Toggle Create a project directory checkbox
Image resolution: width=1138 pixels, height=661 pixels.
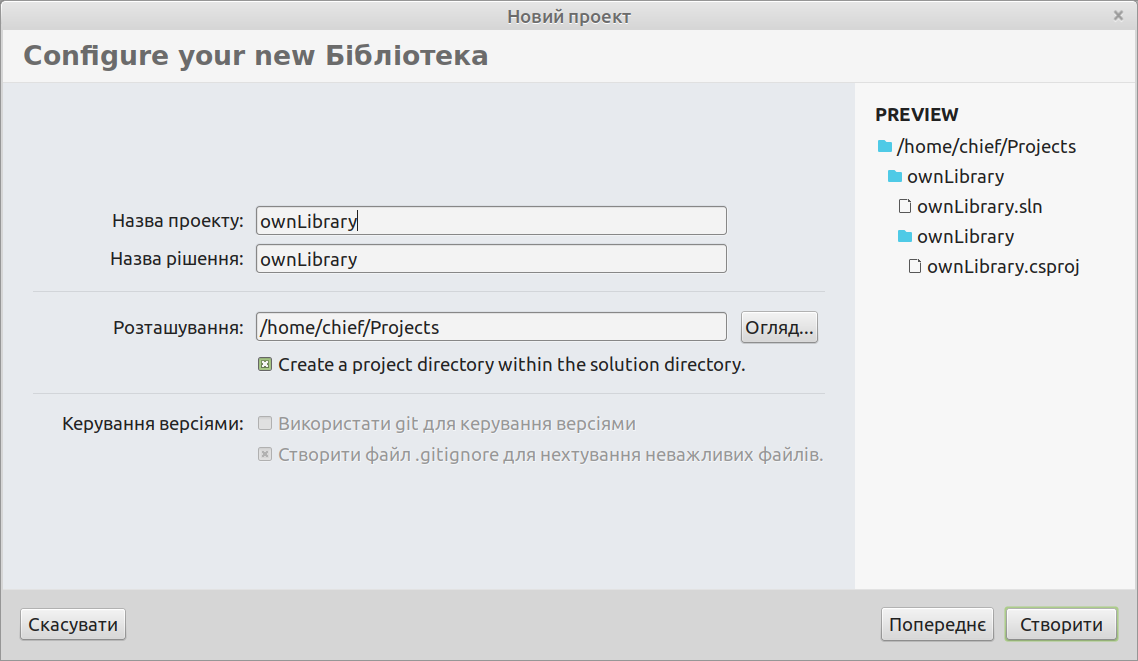point(265,365)
